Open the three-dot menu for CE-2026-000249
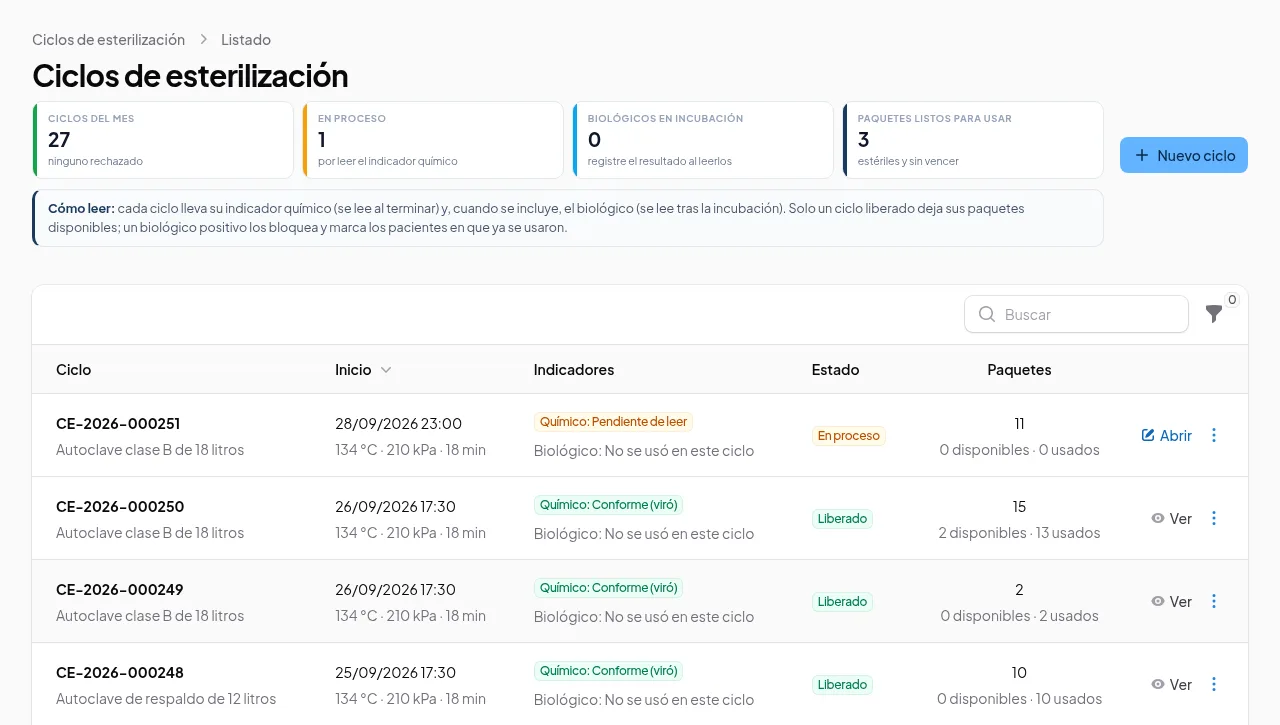The image size is (1280, 725). click(1214, 601)
